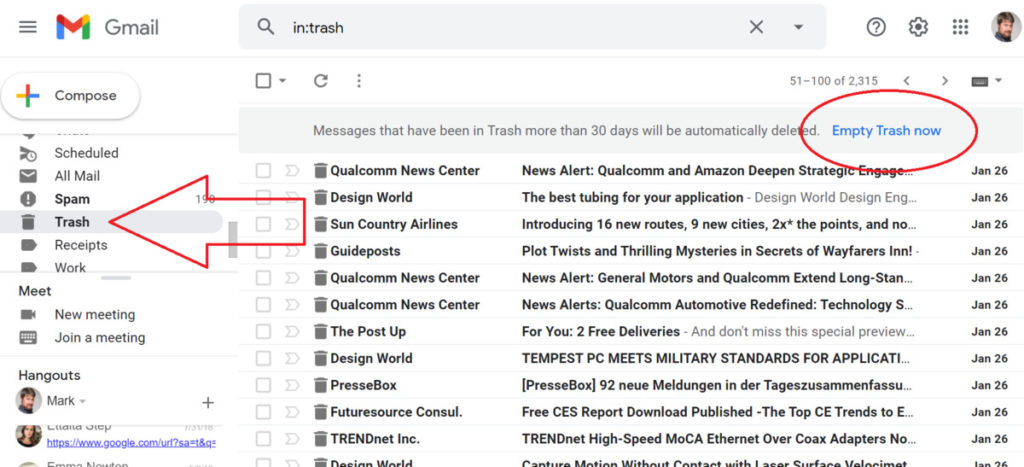The height and width of the screenshot is (467, 1024).
Task: Open Gmail support help icon
Action: pyautogui.click(x=876, y=27)
